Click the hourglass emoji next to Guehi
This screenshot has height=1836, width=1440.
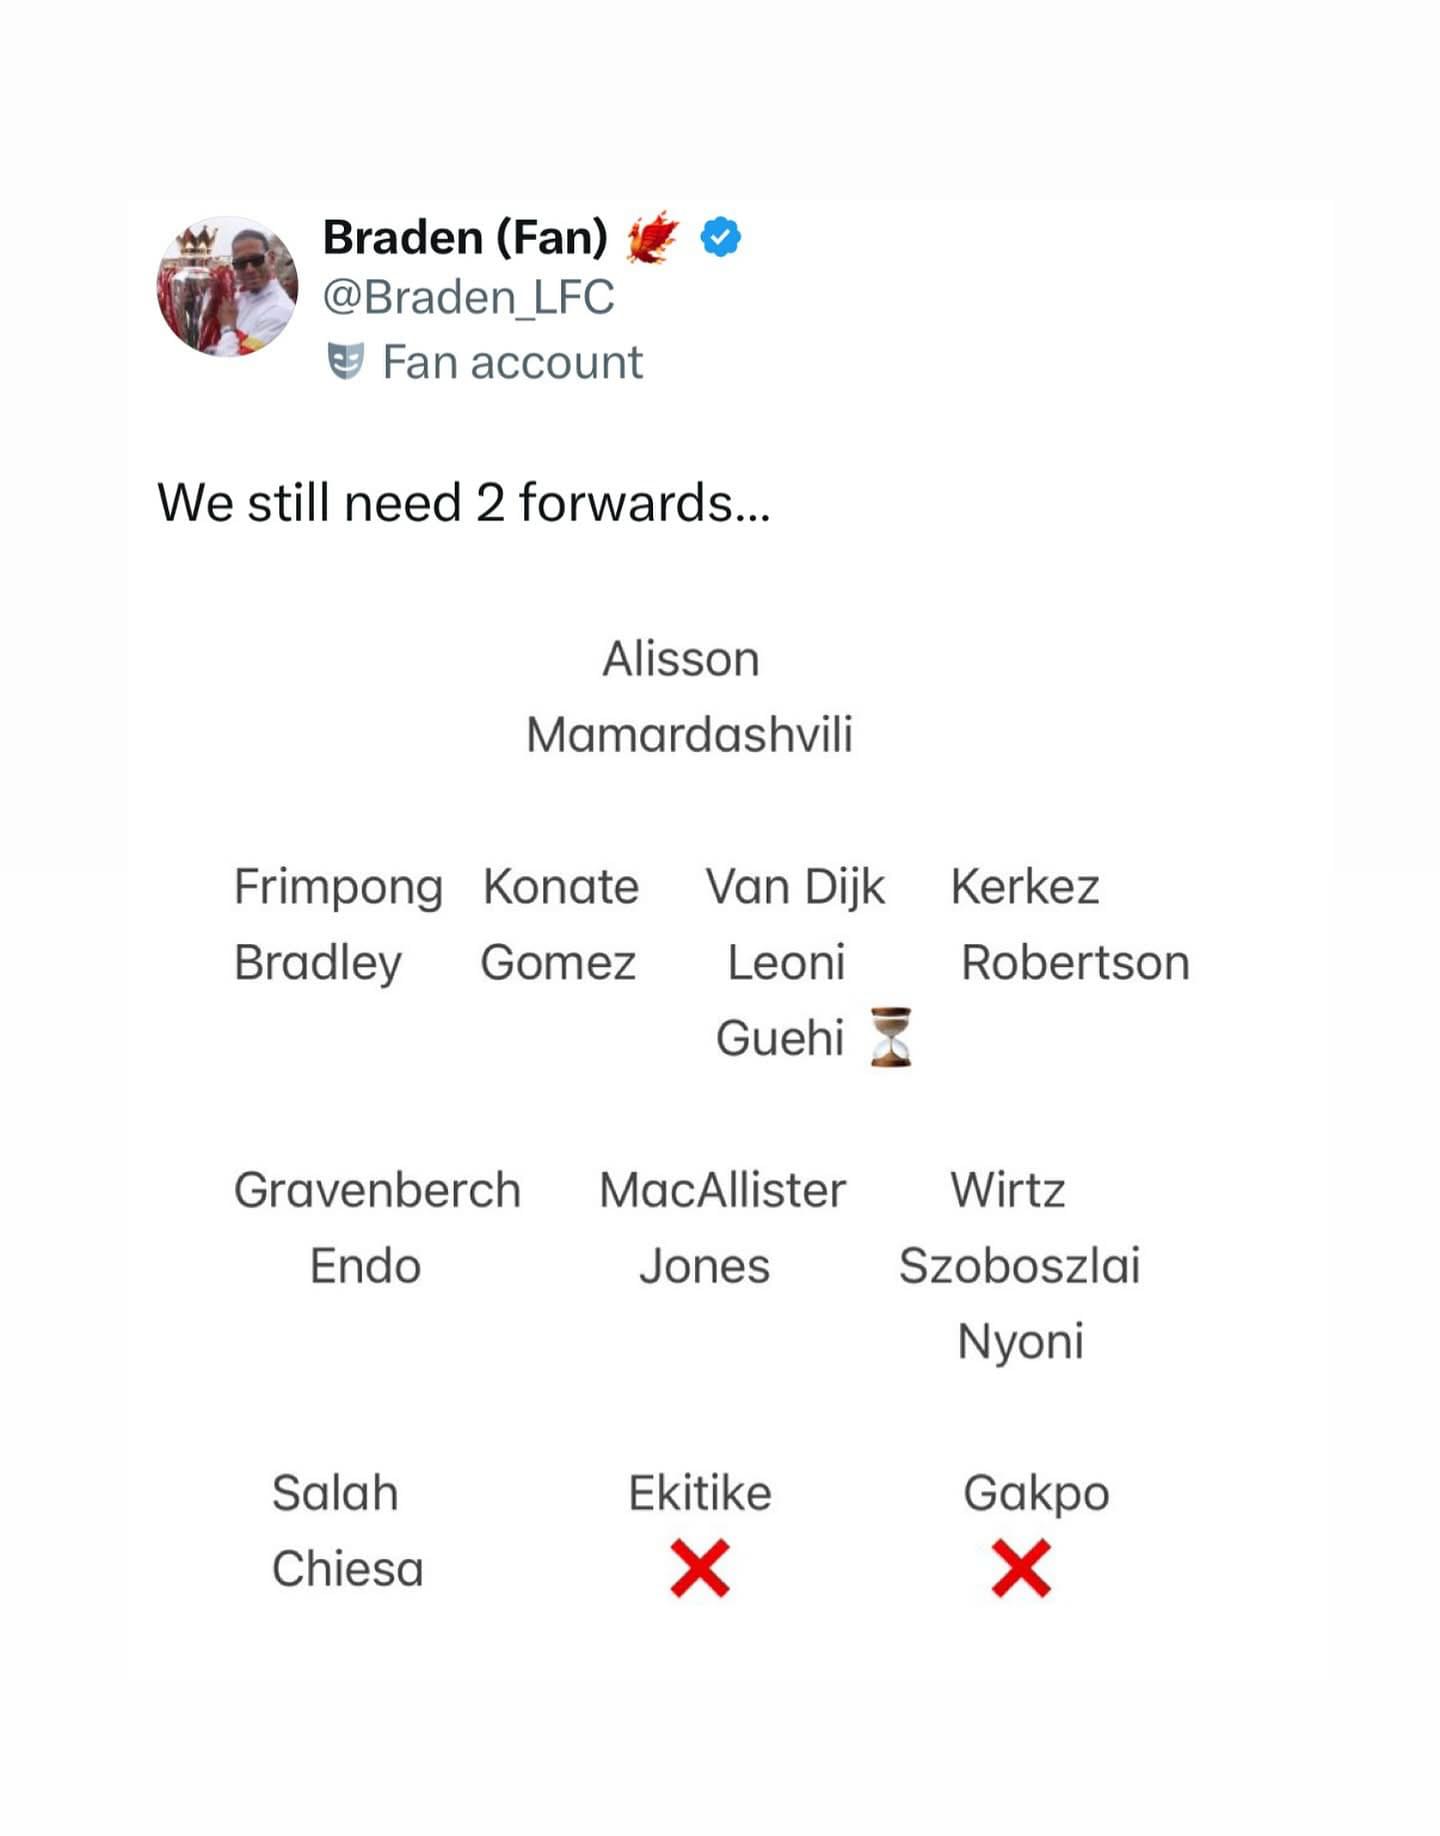click(x=890, y=1037)
